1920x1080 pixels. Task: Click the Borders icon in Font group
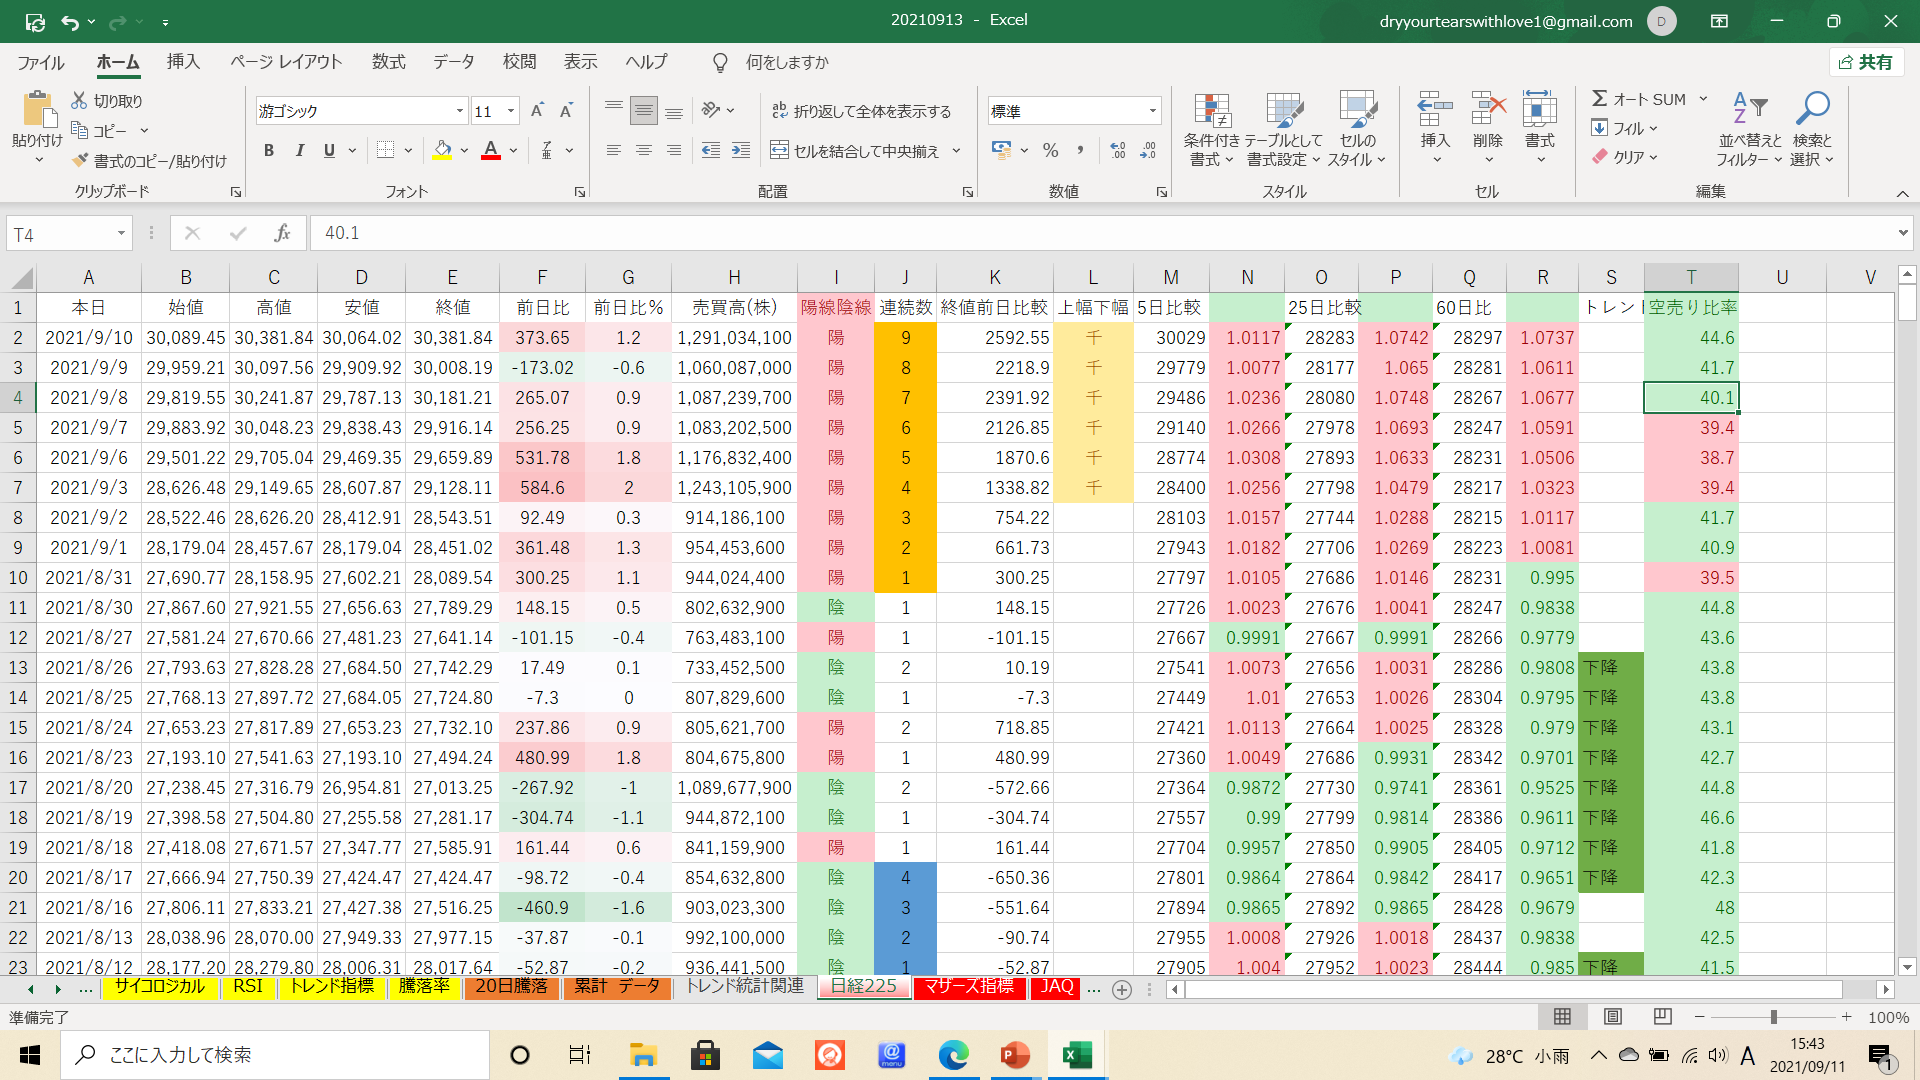click(x=385, y=150)
